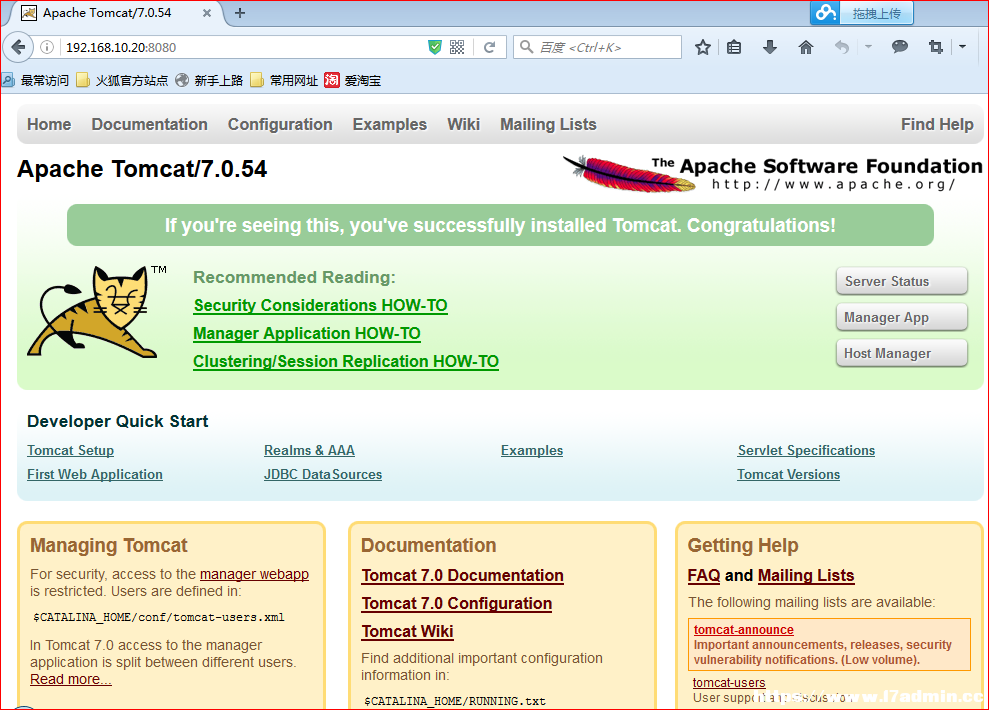This screenshot has width=989, height=710.
Task: Open the Documentation navigation item
Action: coord(149,124)
